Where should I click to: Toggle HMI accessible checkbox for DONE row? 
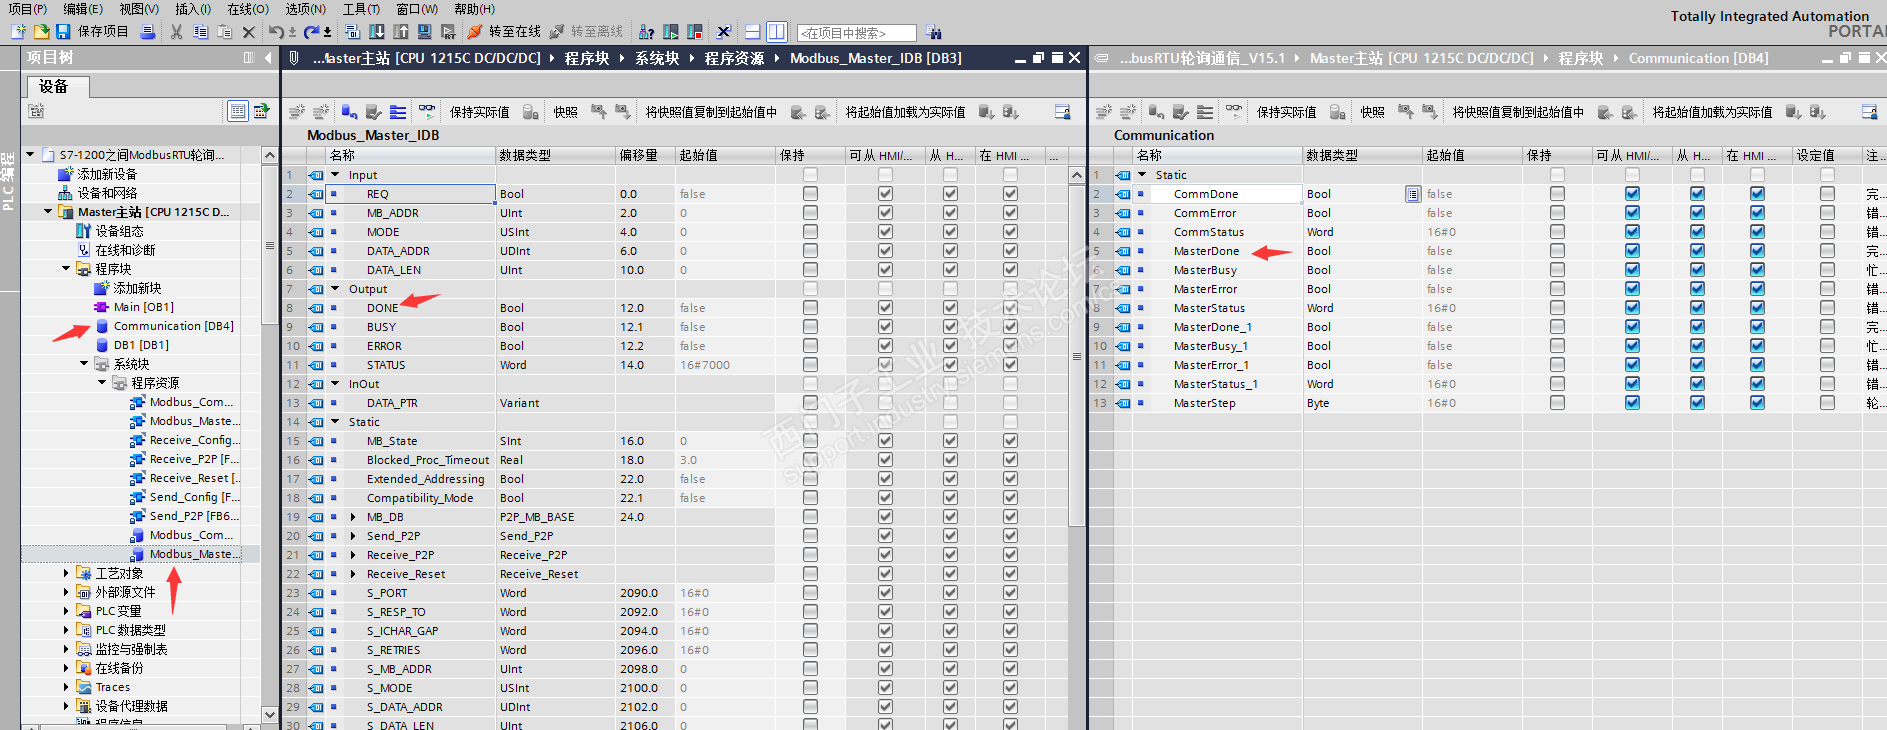(x=885, y=308)
